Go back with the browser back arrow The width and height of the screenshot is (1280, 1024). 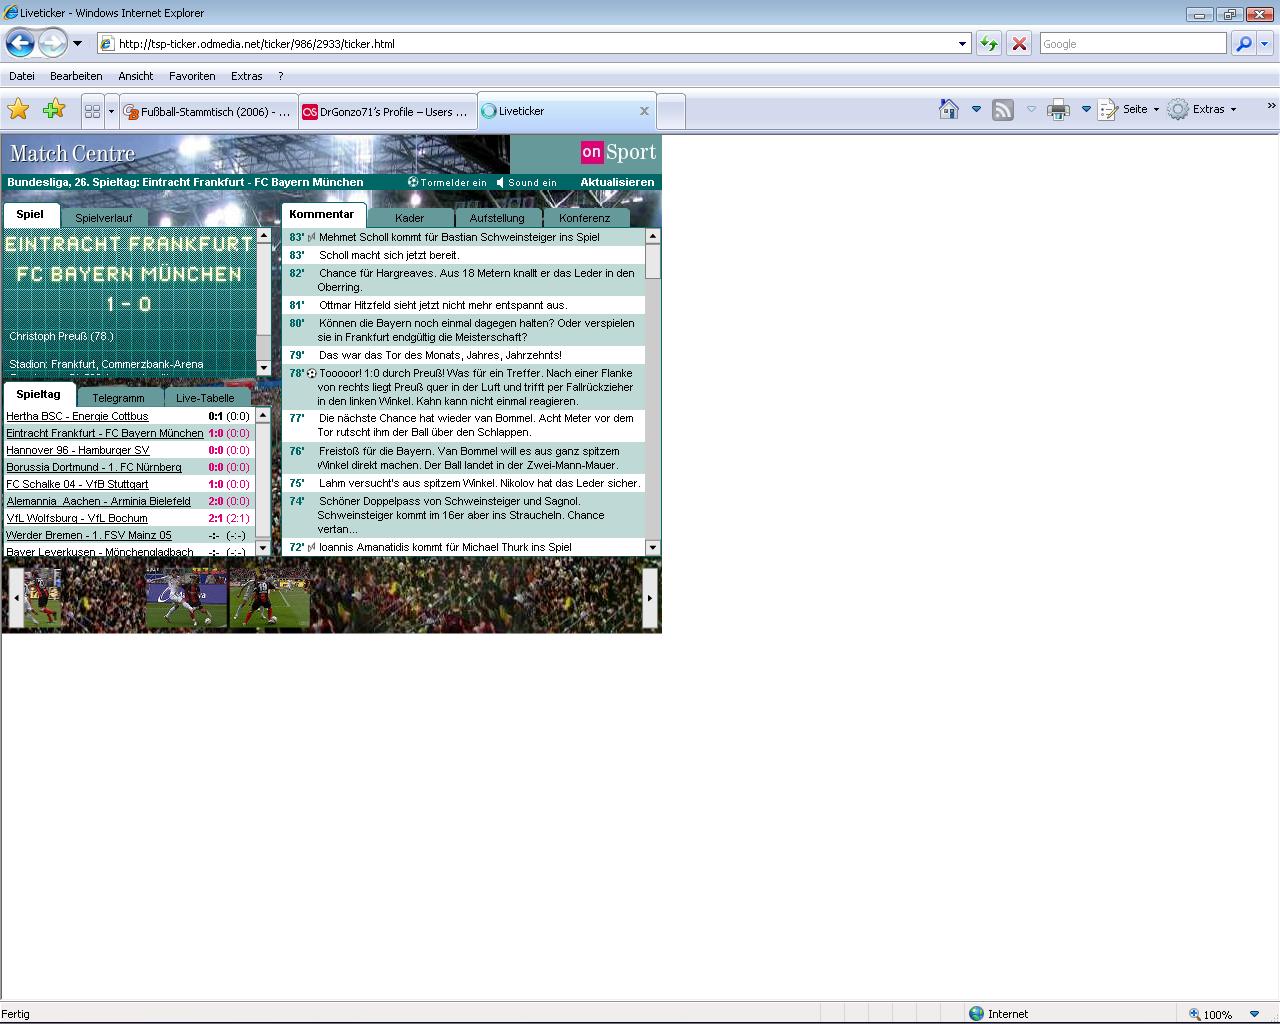(x=20, y=43)
